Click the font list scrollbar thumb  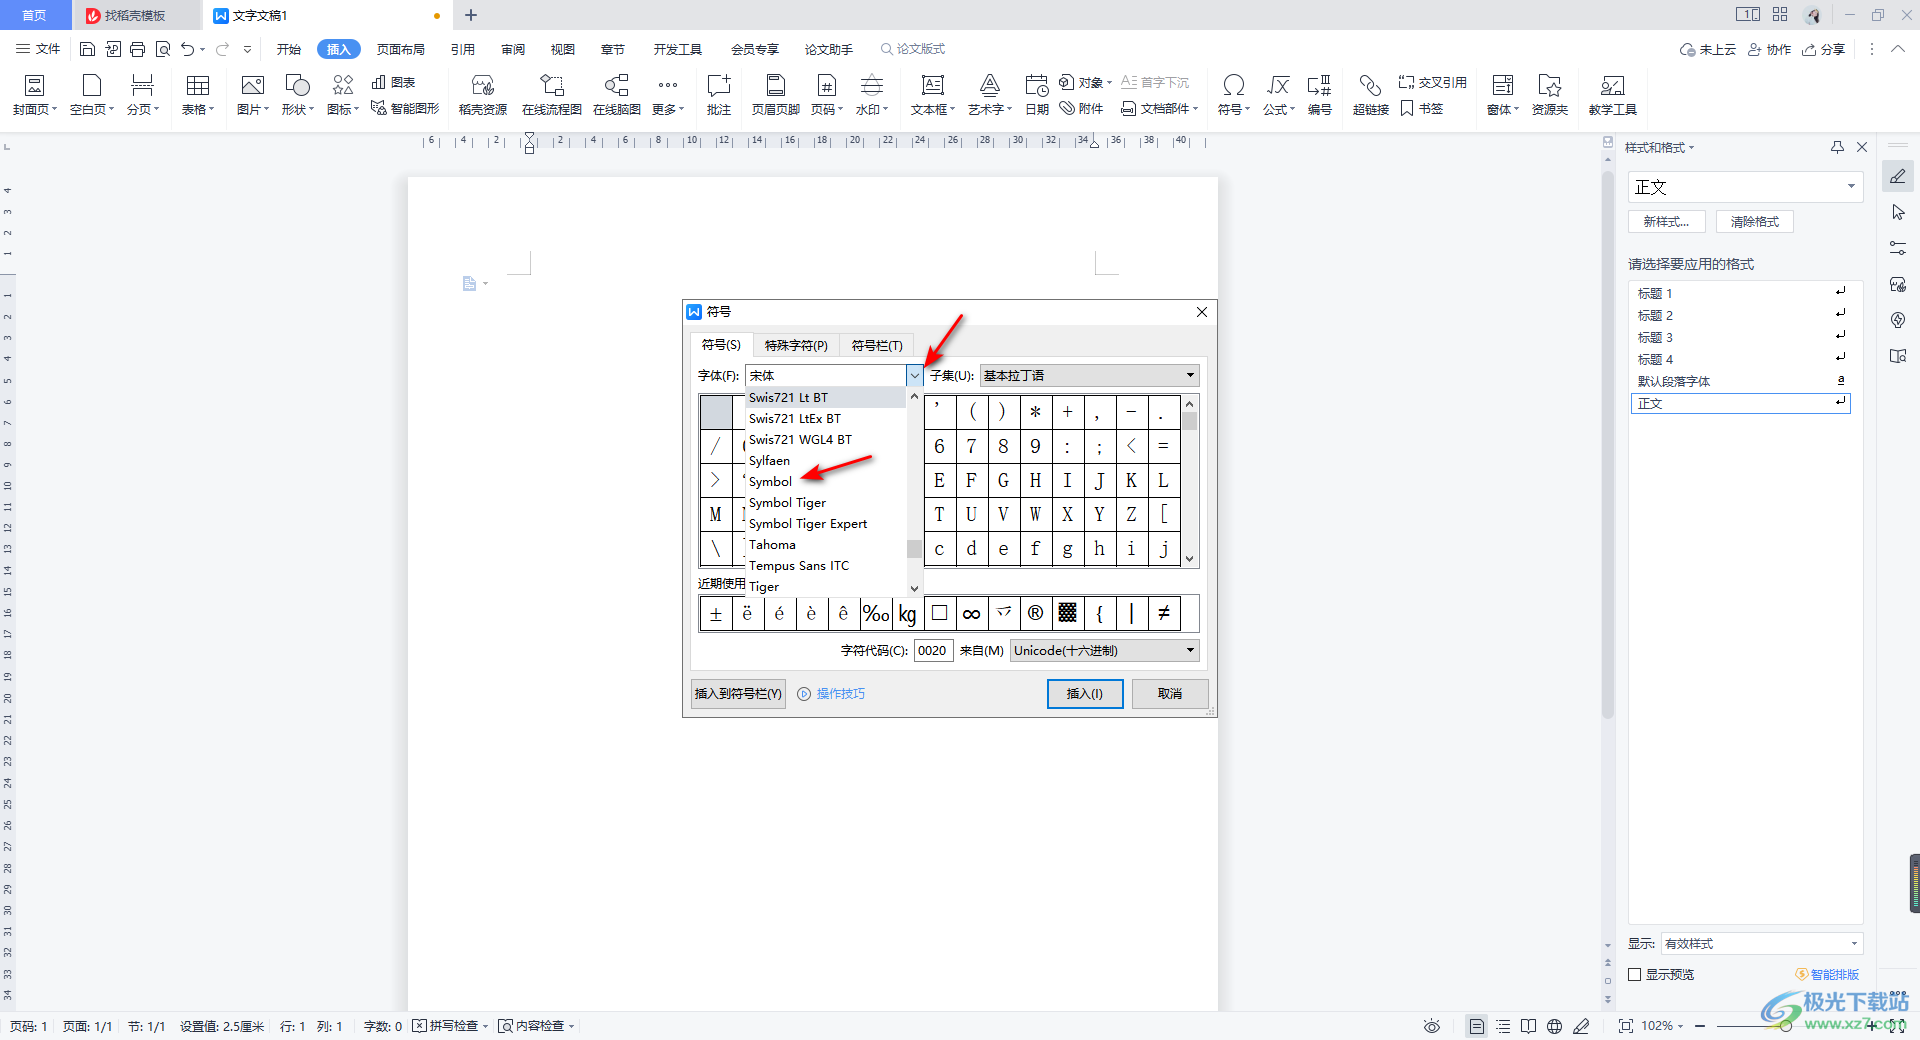914,549
